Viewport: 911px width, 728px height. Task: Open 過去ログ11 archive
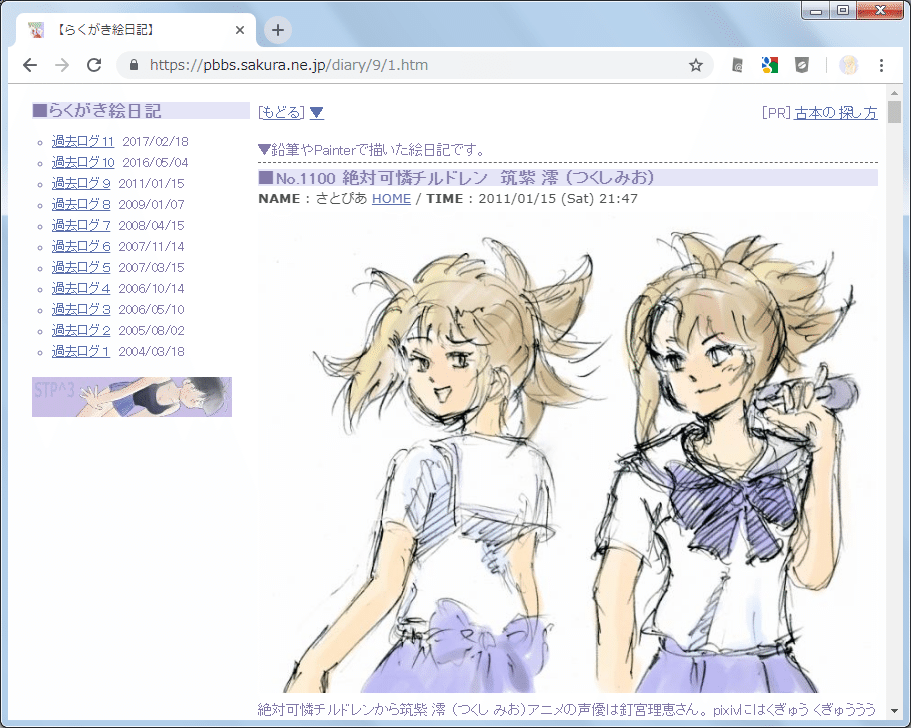coord(83,141)
